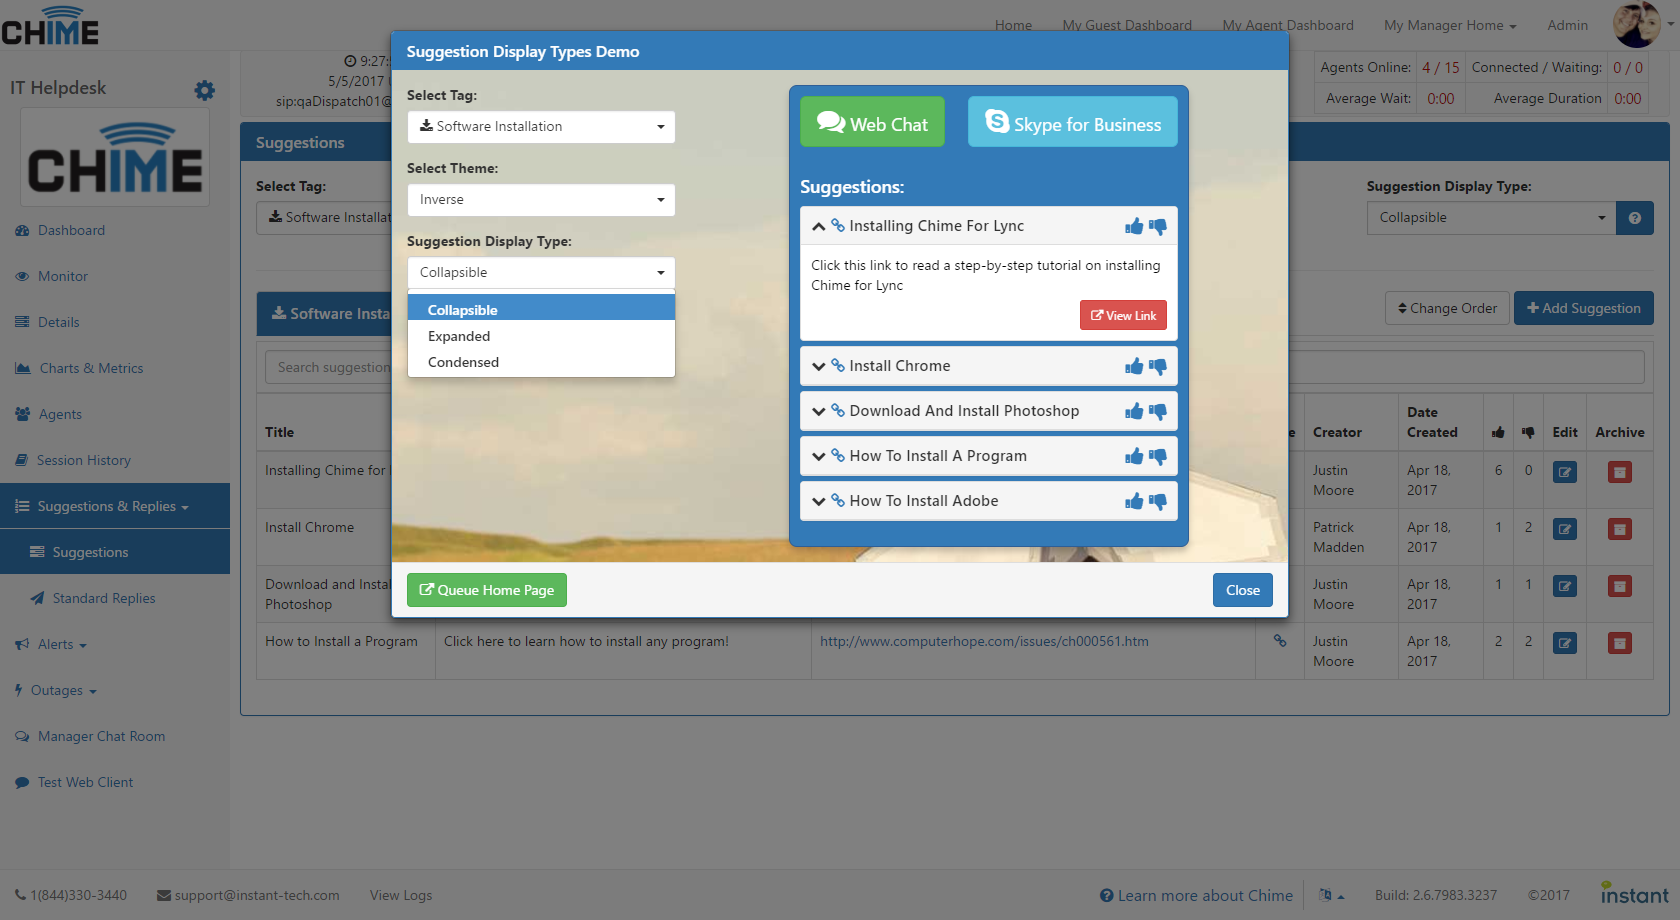Thumbs down How To Install Adobe

(1158, 501)
